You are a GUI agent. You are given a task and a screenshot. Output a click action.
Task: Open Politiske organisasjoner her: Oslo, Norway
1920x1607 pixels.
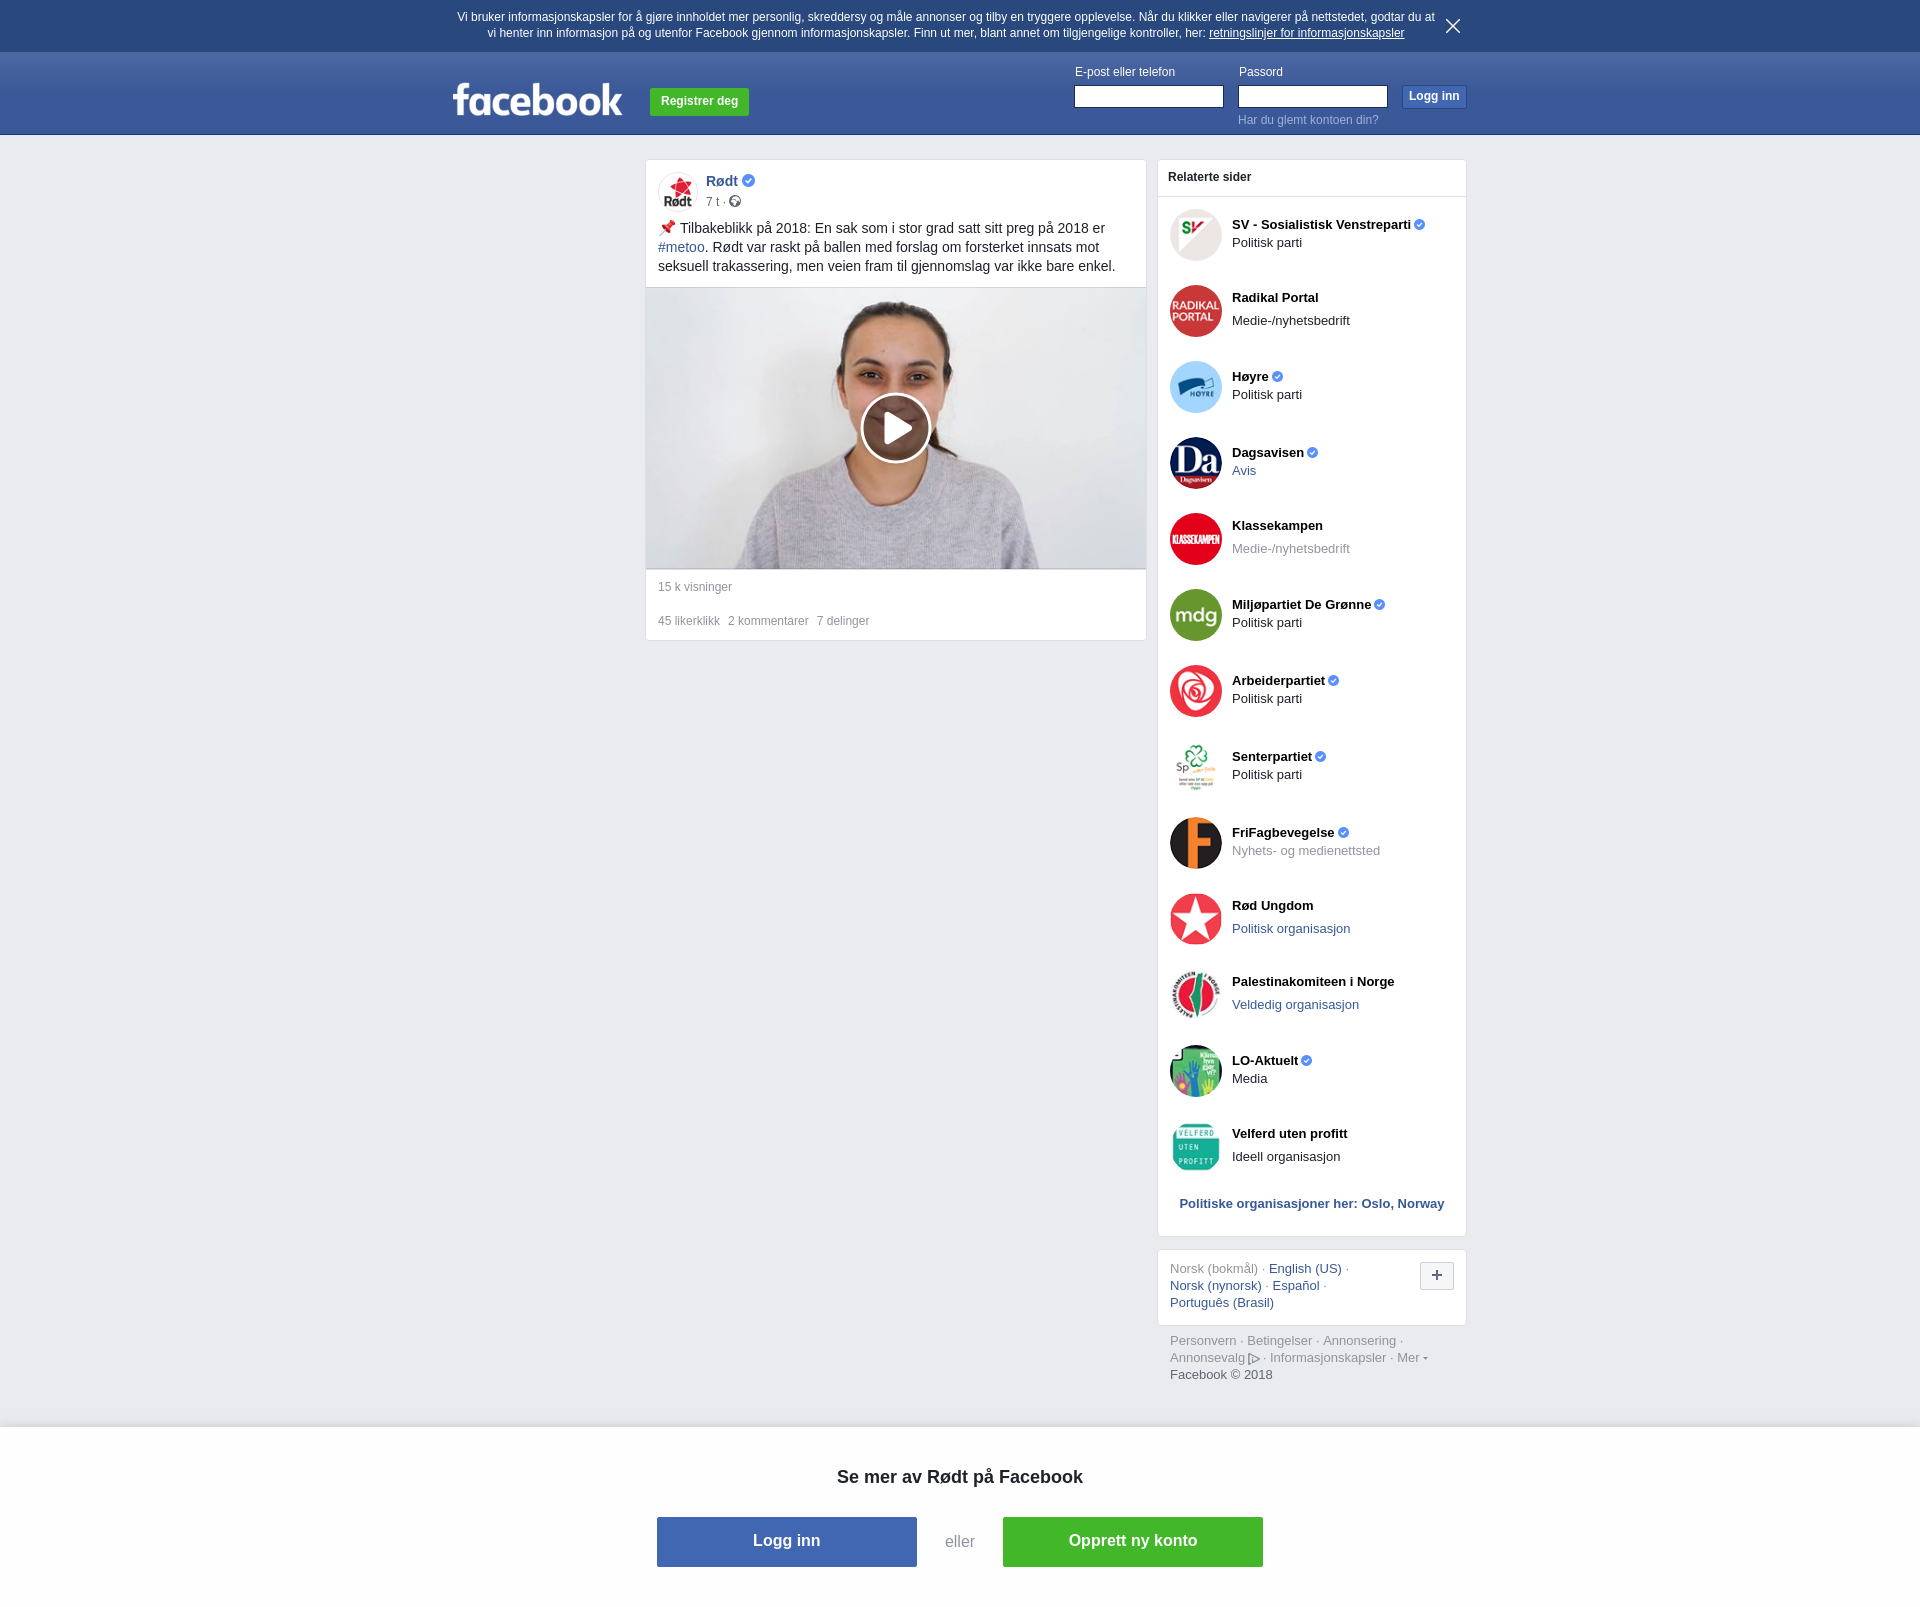[x=1312, y=1204]
